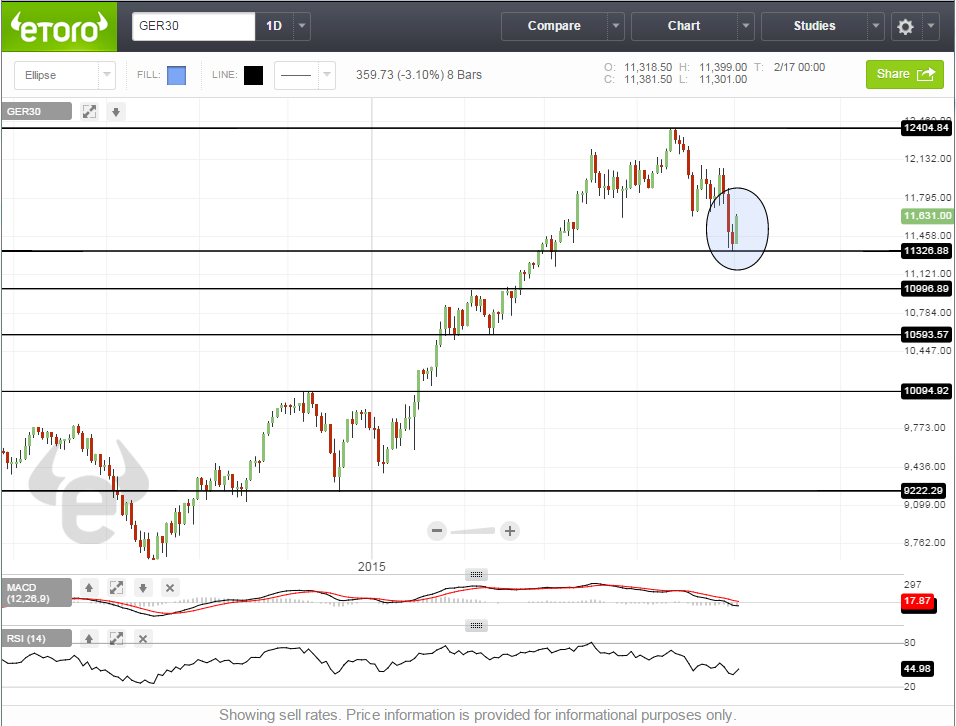The height and width of the screenshot is (726, 956).
Task: Click the 10996.89 price level label
Action: point(926,288)
